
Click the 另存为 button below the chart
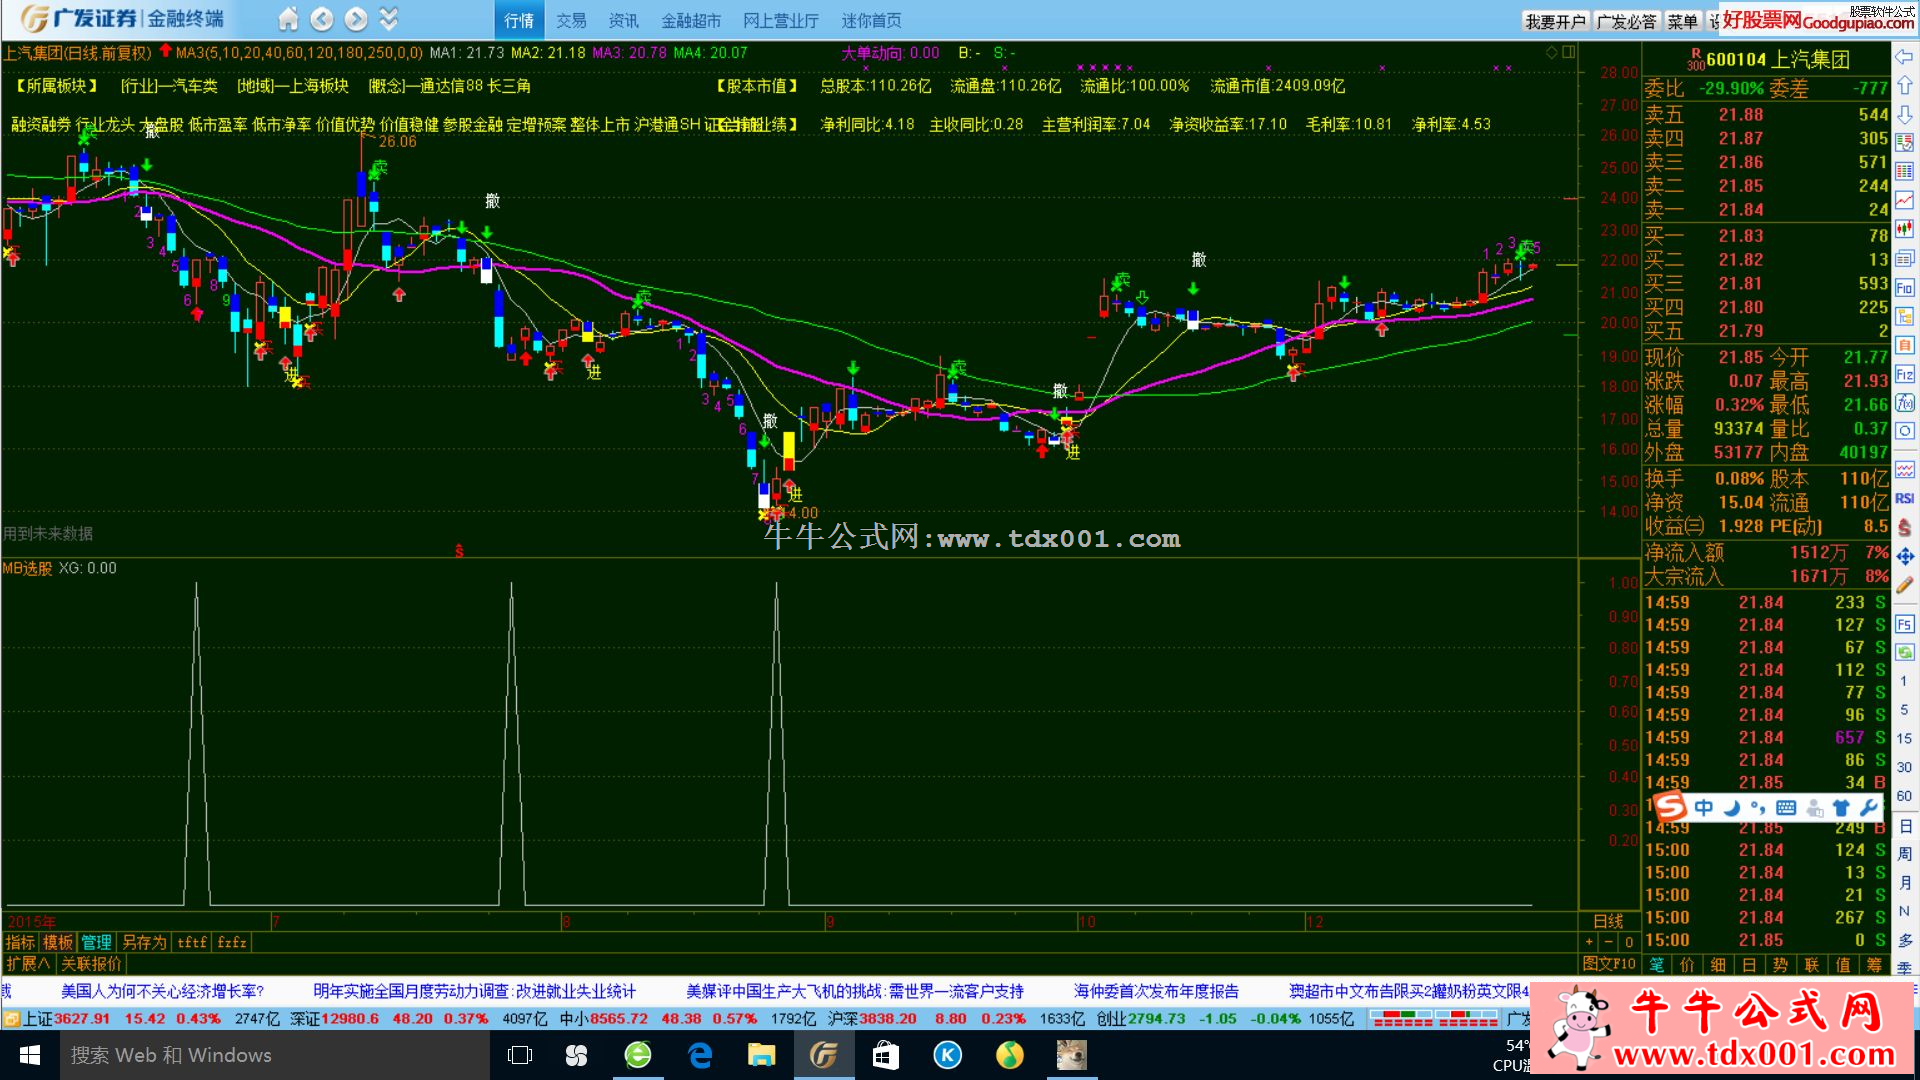click(x=144, y=942)
